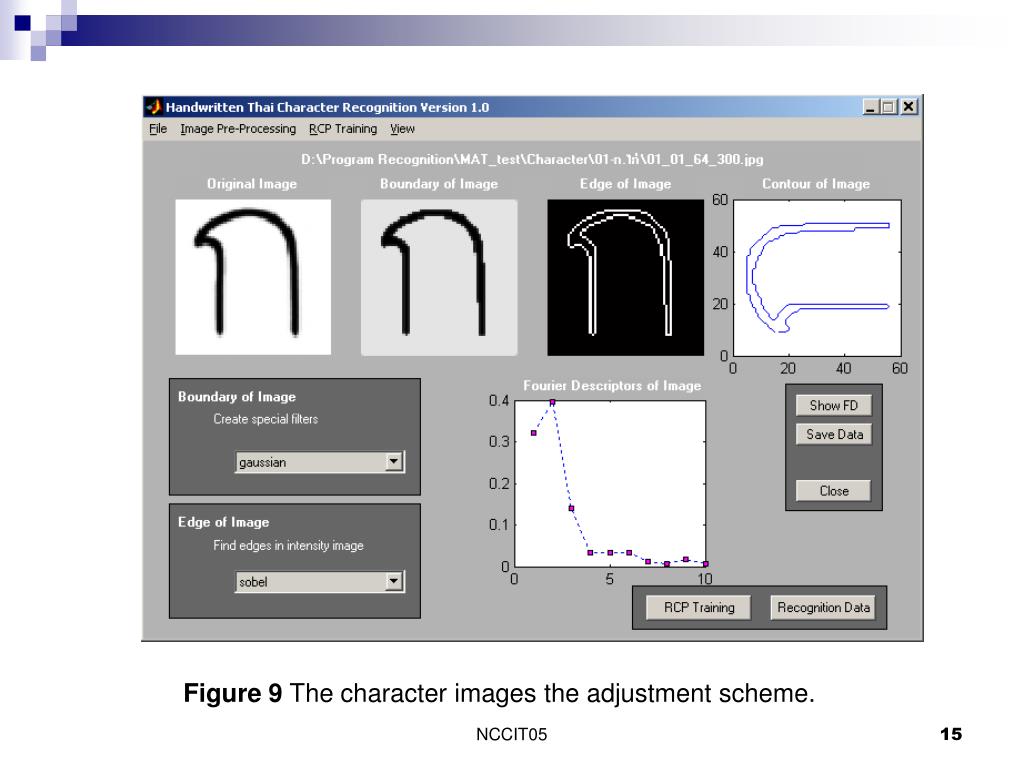
Task: Open the RCP Training menu
Action: tap(343, 129)
